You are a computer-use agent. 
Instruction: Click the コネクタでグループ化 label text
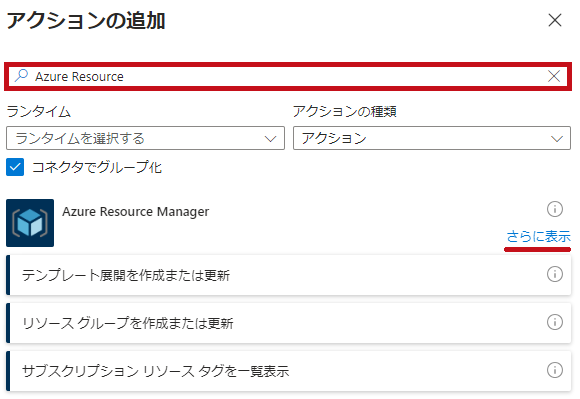tap(97, 167)
